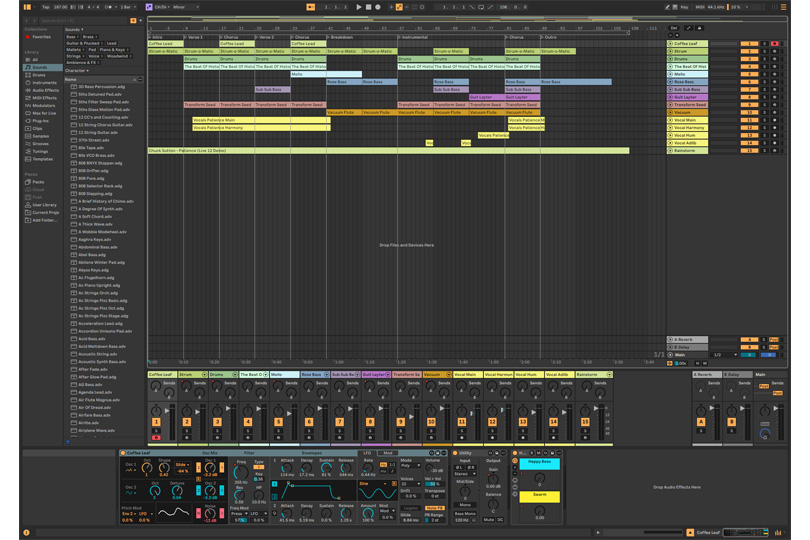Click the automation mode icon beside Del
This screenshot has height=540, width=810.
[x=688, y=28]
